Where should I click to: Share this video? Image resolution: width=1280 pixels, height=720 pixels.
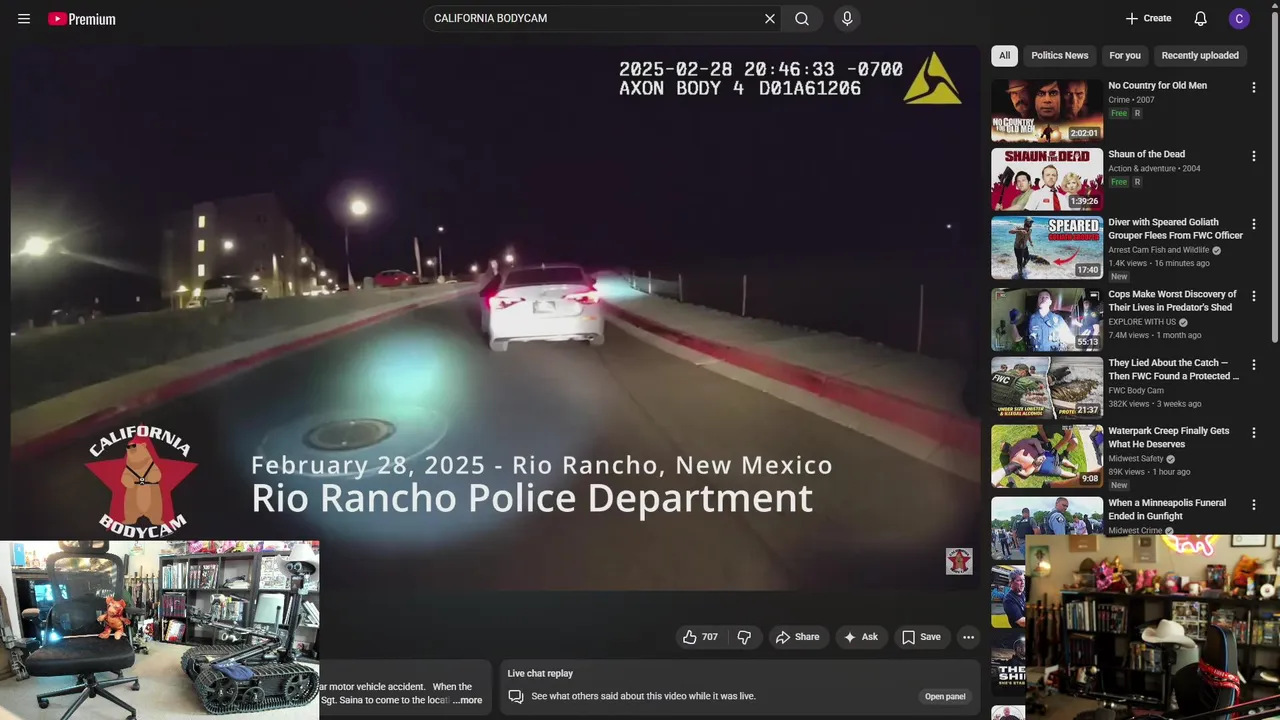(x=797, y=637)
